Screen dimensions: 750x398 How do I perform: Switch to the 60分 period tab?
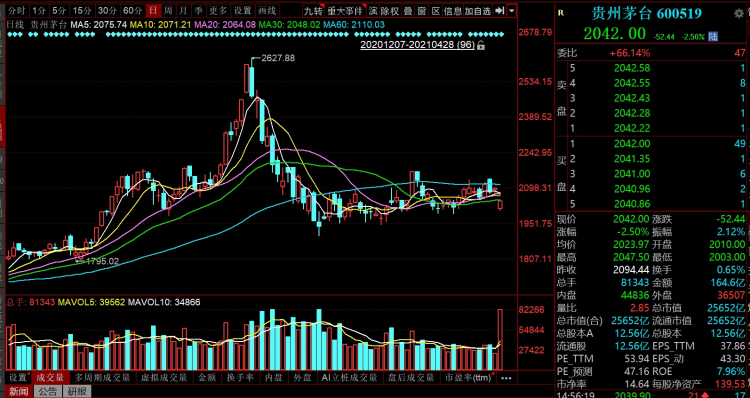pos(132,11)
